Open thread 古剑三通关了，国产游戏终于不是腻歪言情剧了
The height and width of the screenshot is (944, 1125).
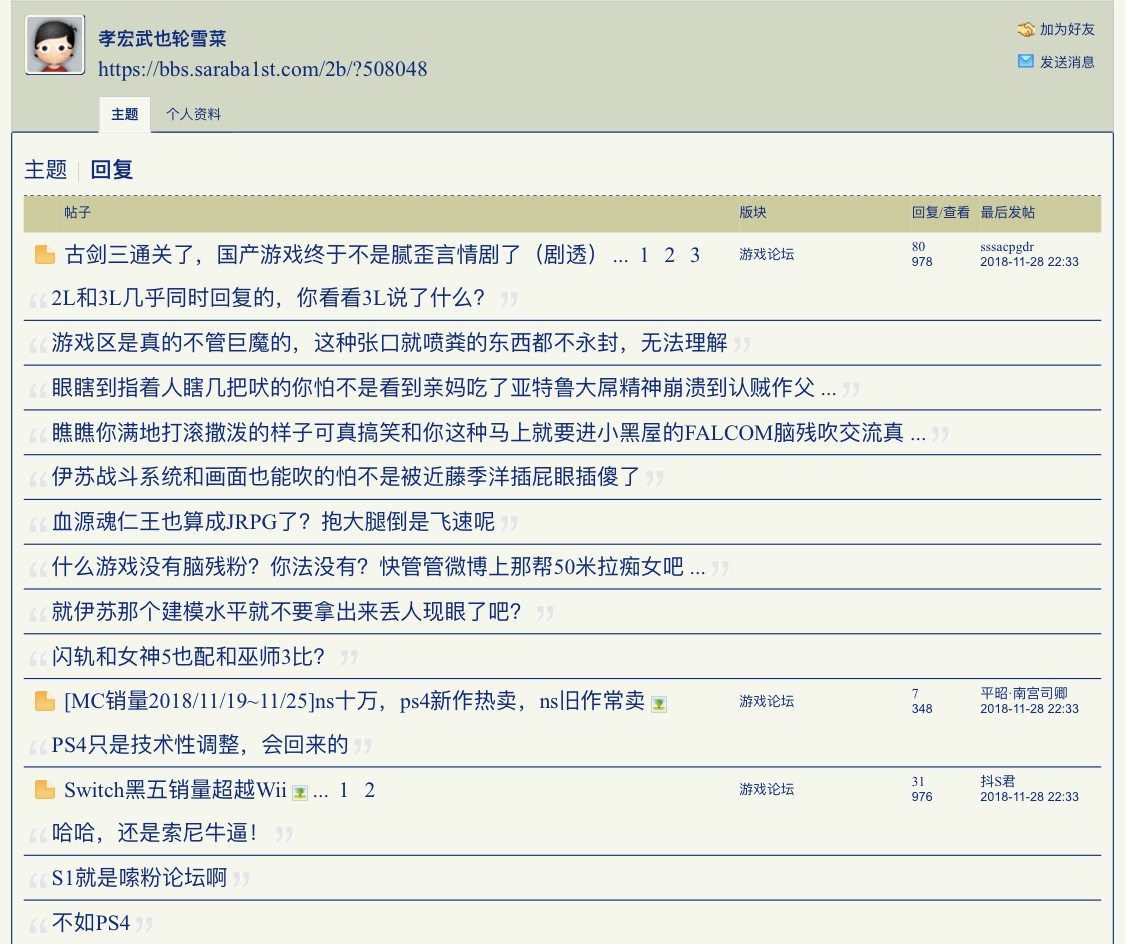tap(331, 254)
